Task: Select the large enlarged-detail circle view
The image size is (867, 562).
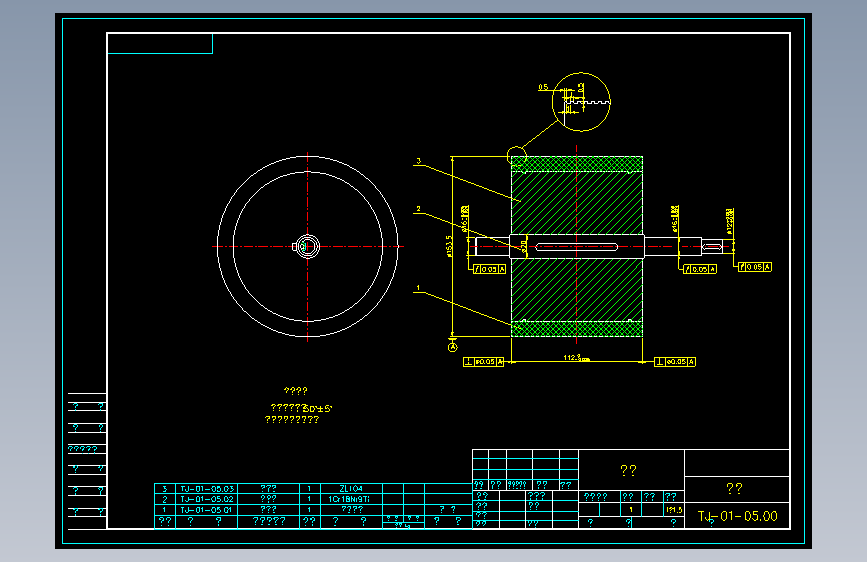Action: 581,102
